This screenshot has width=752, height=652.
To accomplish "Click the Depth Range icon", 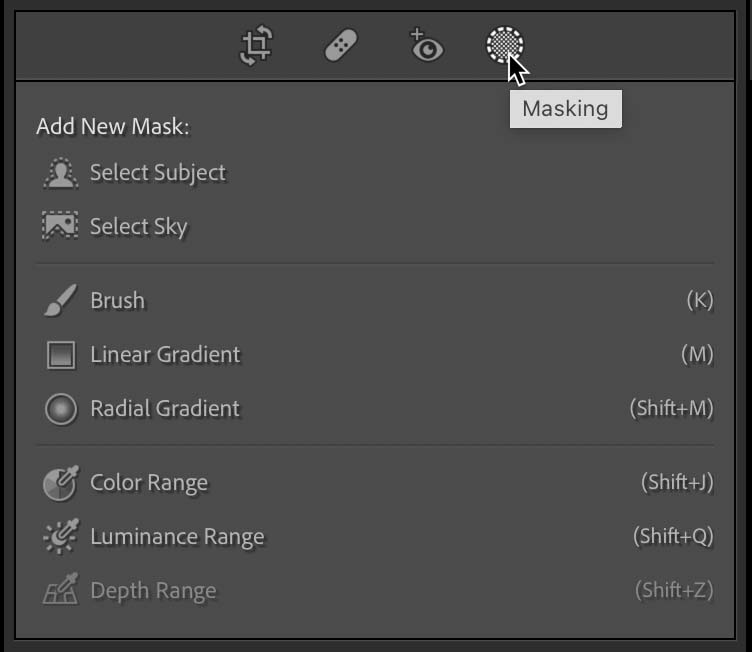I will [x=60, y=589].
